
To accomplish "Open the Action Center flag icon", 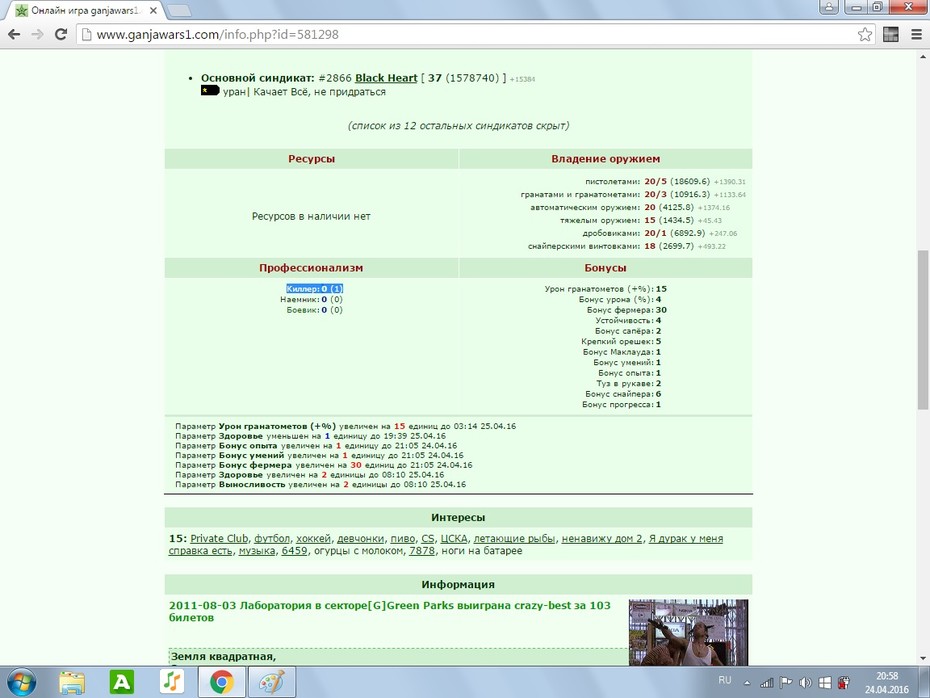I will point(786,683).
